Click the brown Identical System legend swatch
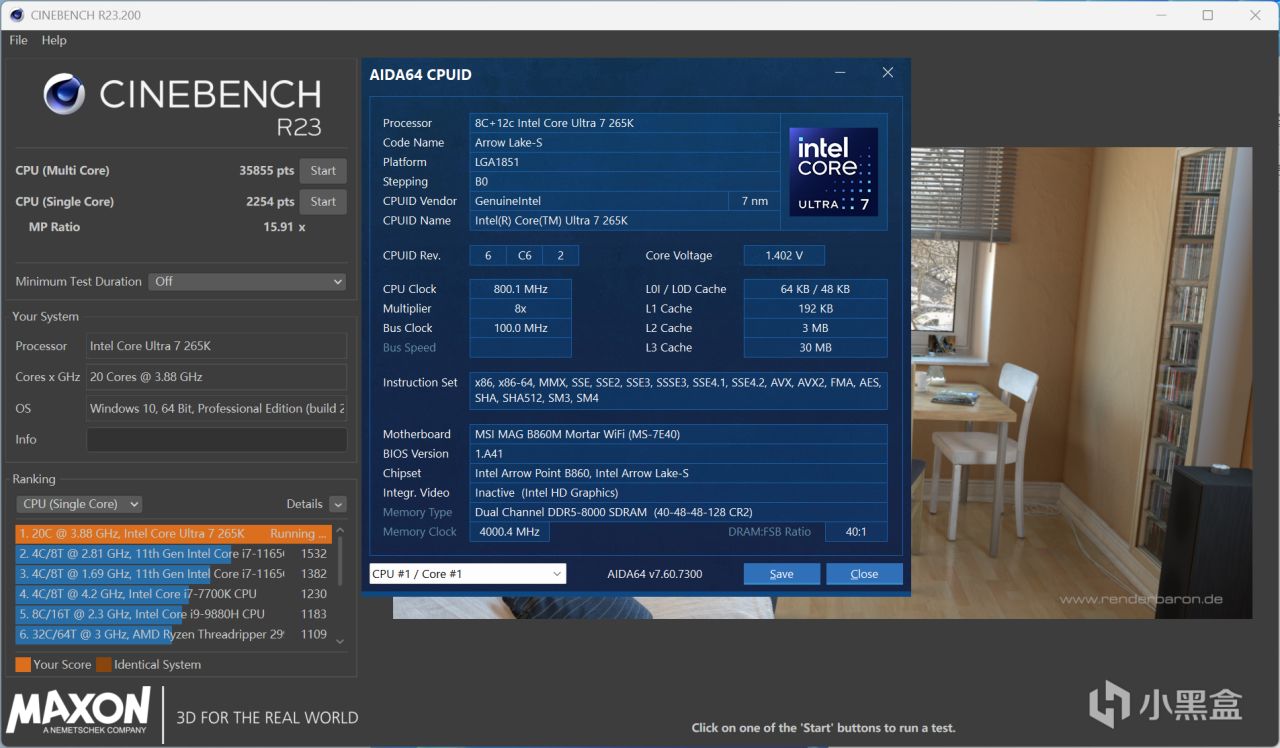This screenshot has height=748, width=1280. (x=104, y=665)
